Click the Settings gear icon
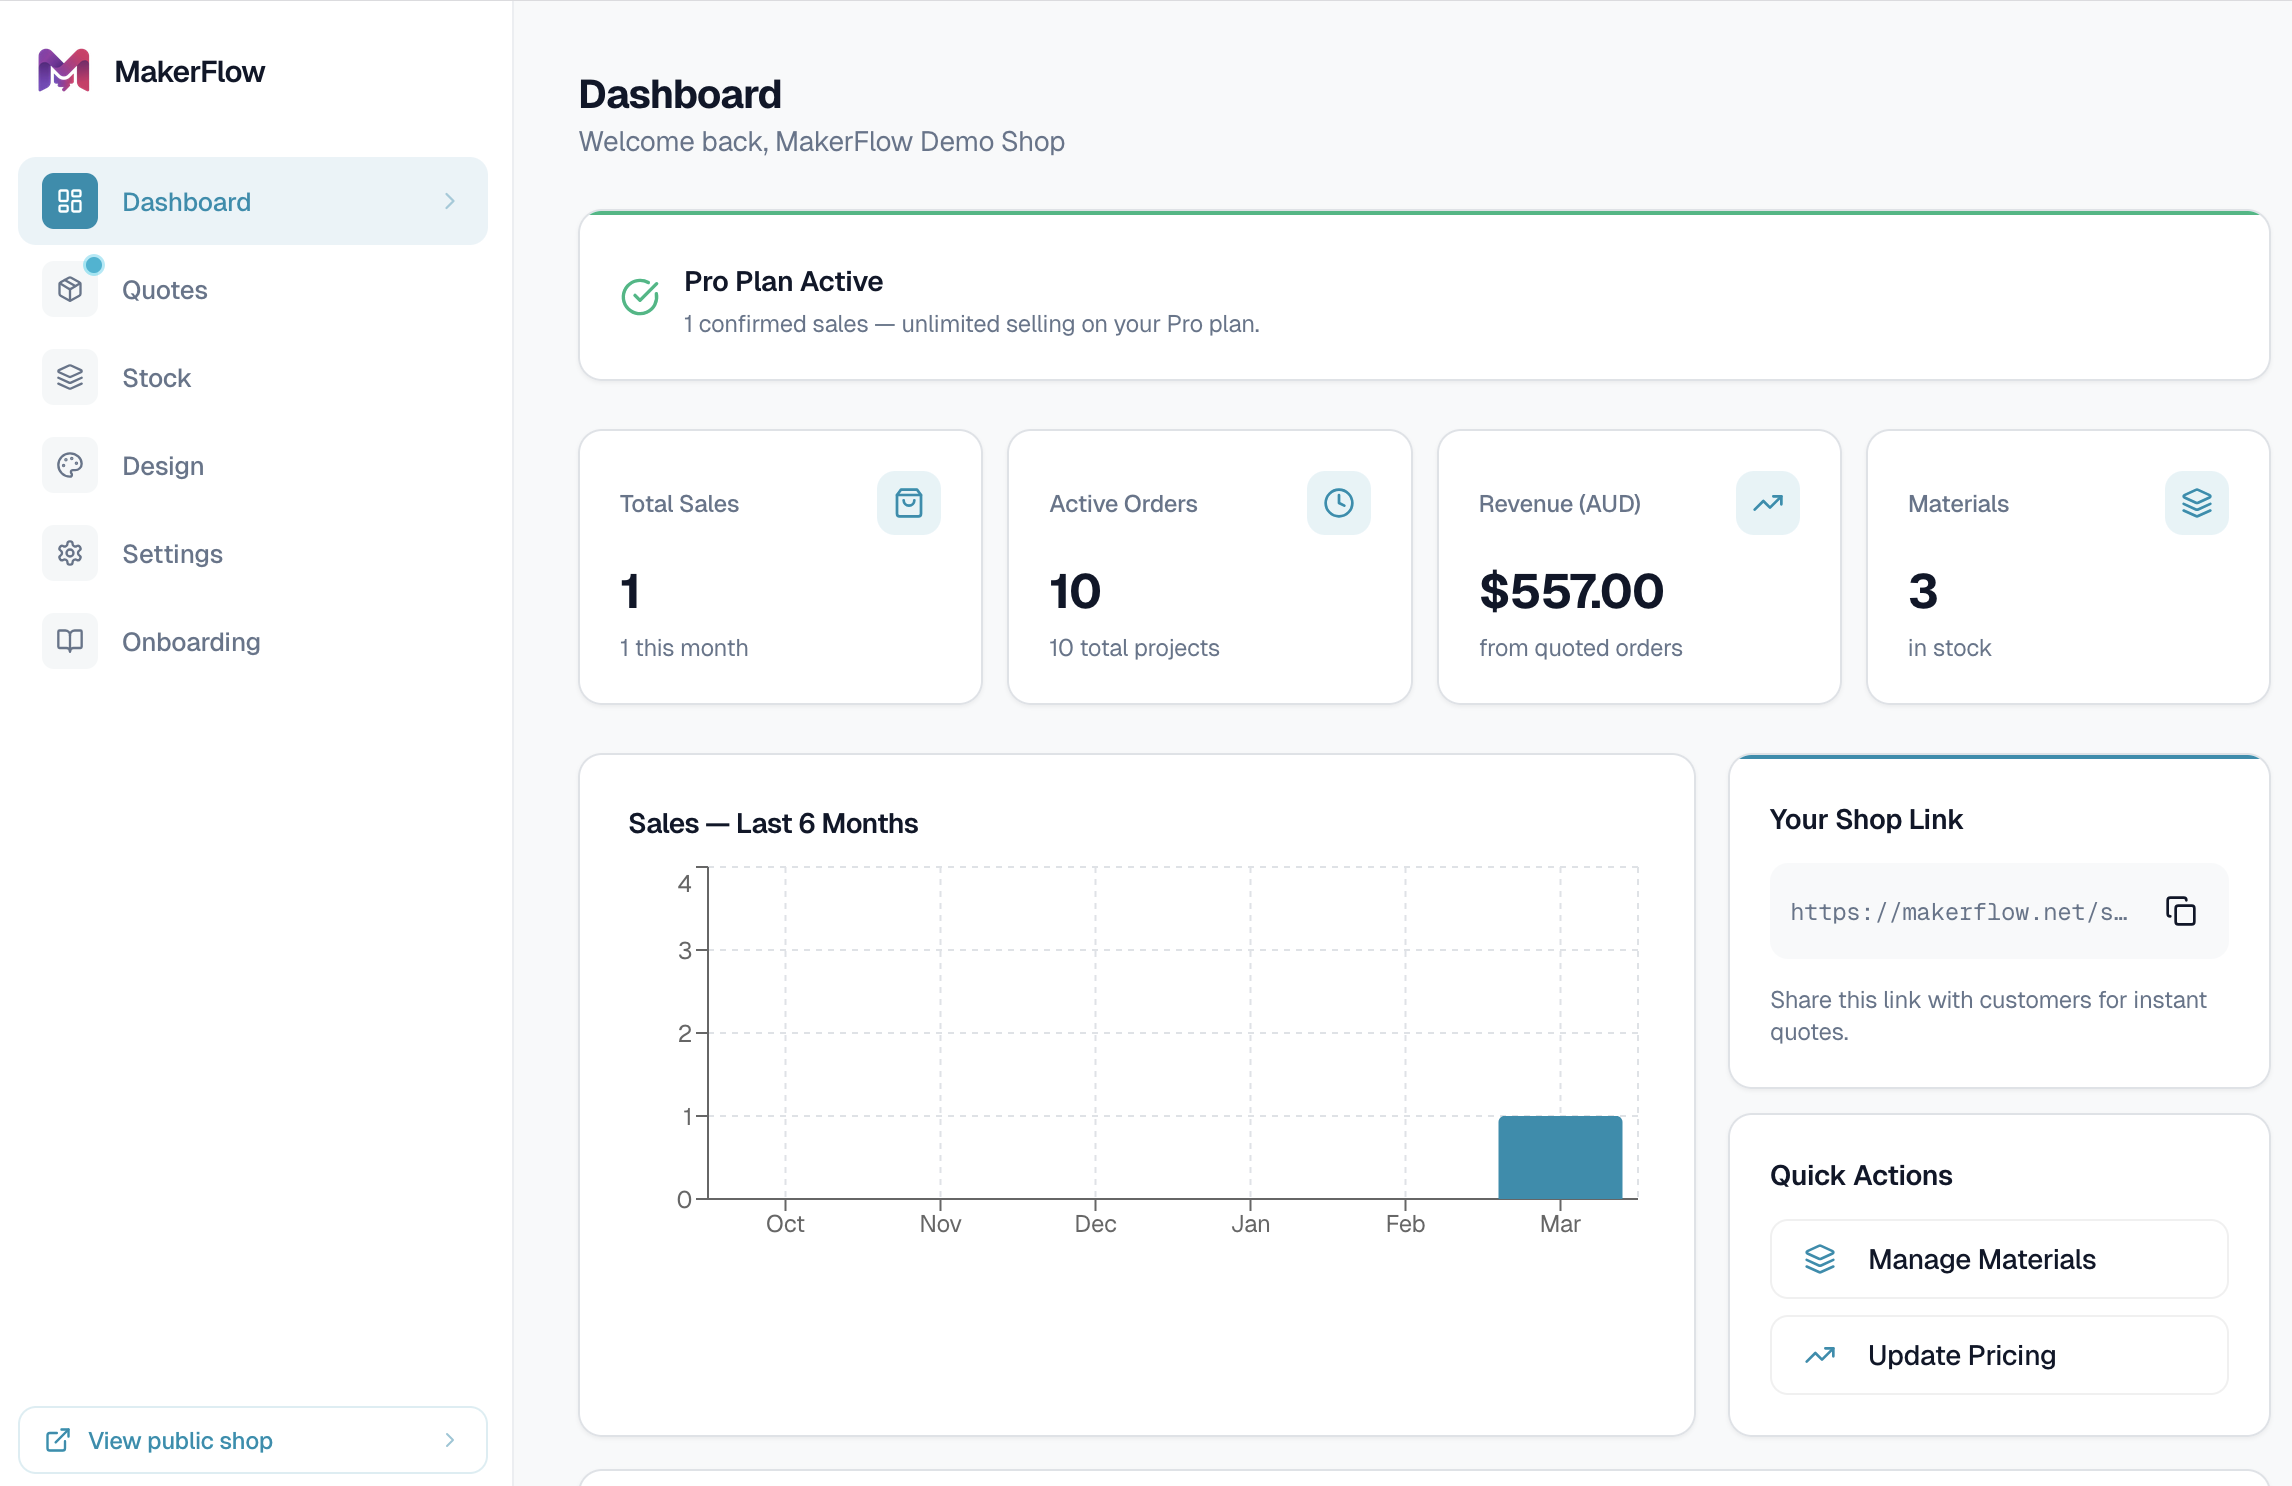The width and height of the screenshot is (2292, 1486). pos(69,553)
